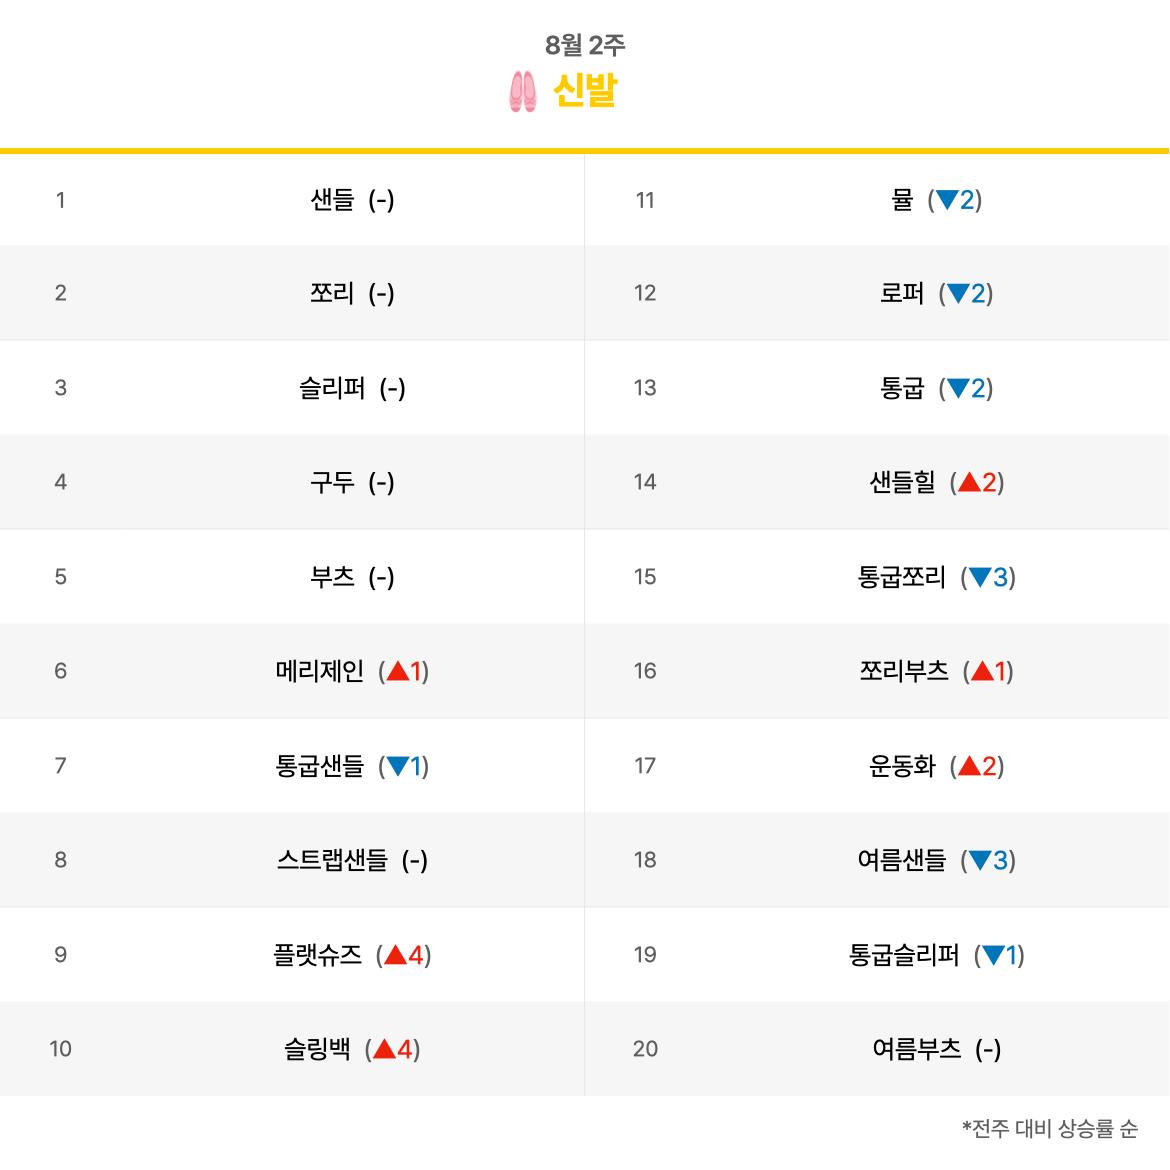Select the 스트랩샌들 keyword entry

pyautogui.click(x=332, y=860)
